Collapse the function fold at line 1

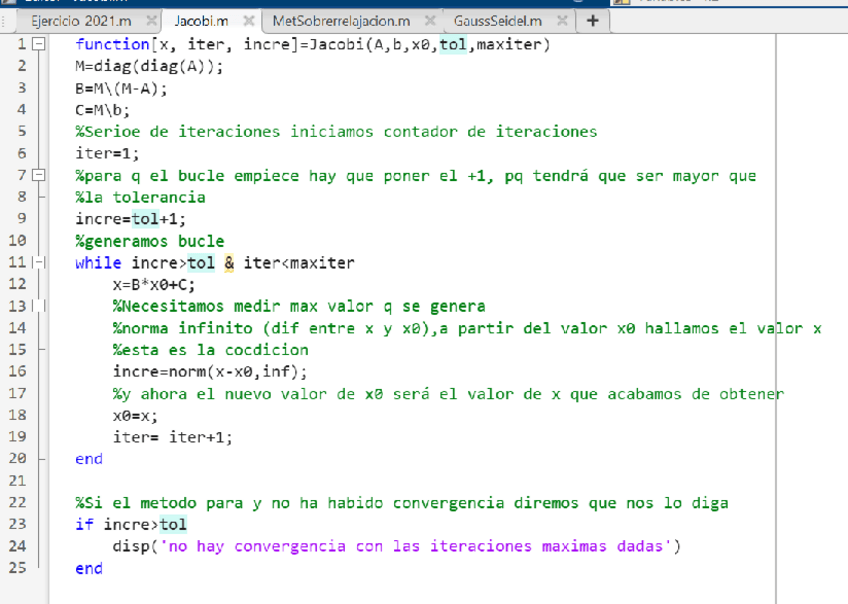(38, 45)
